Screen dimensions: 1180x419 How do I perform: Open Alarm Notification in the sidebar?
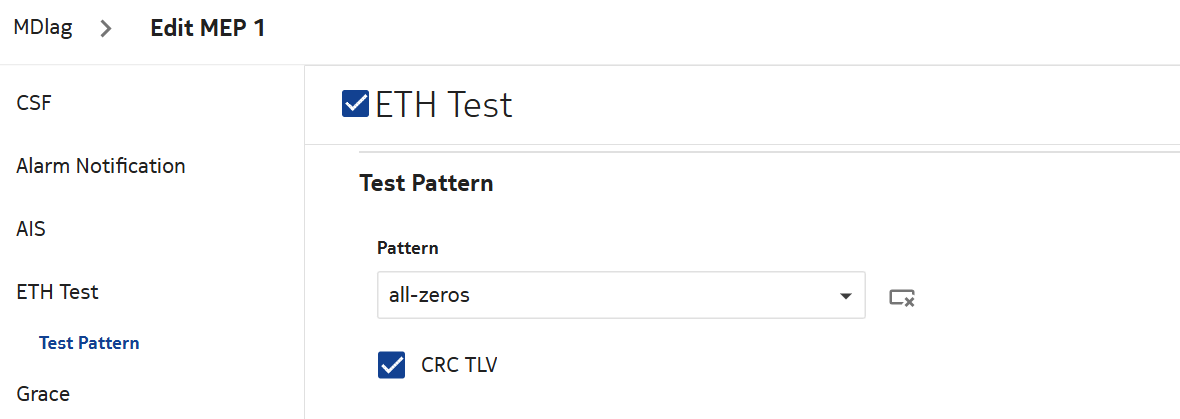coord(101,166)
